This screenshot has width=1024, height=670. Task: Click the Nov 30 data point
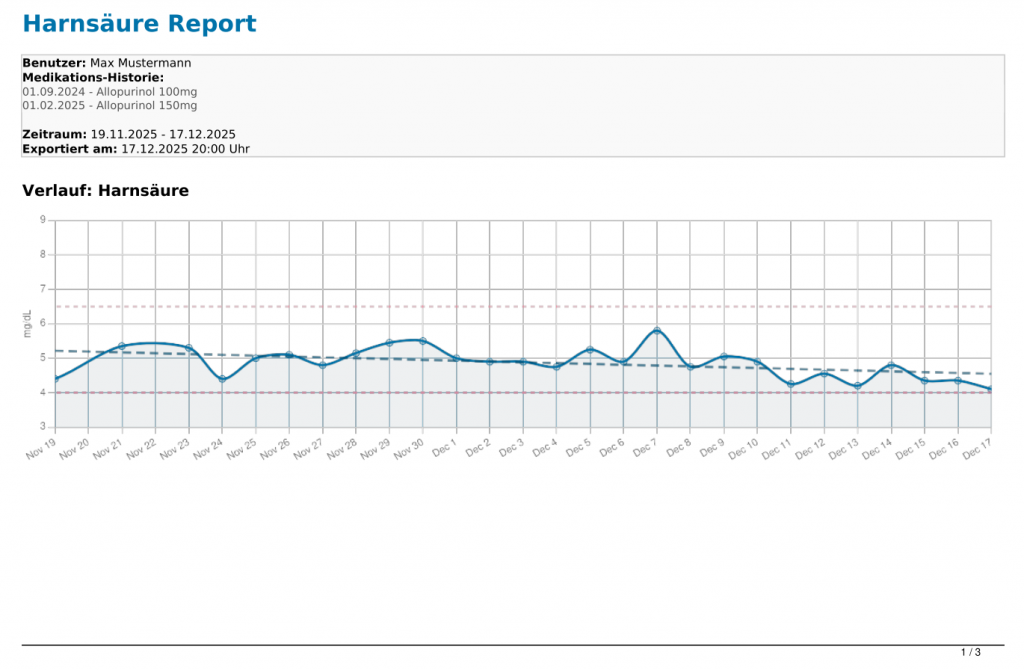(423, 341)
